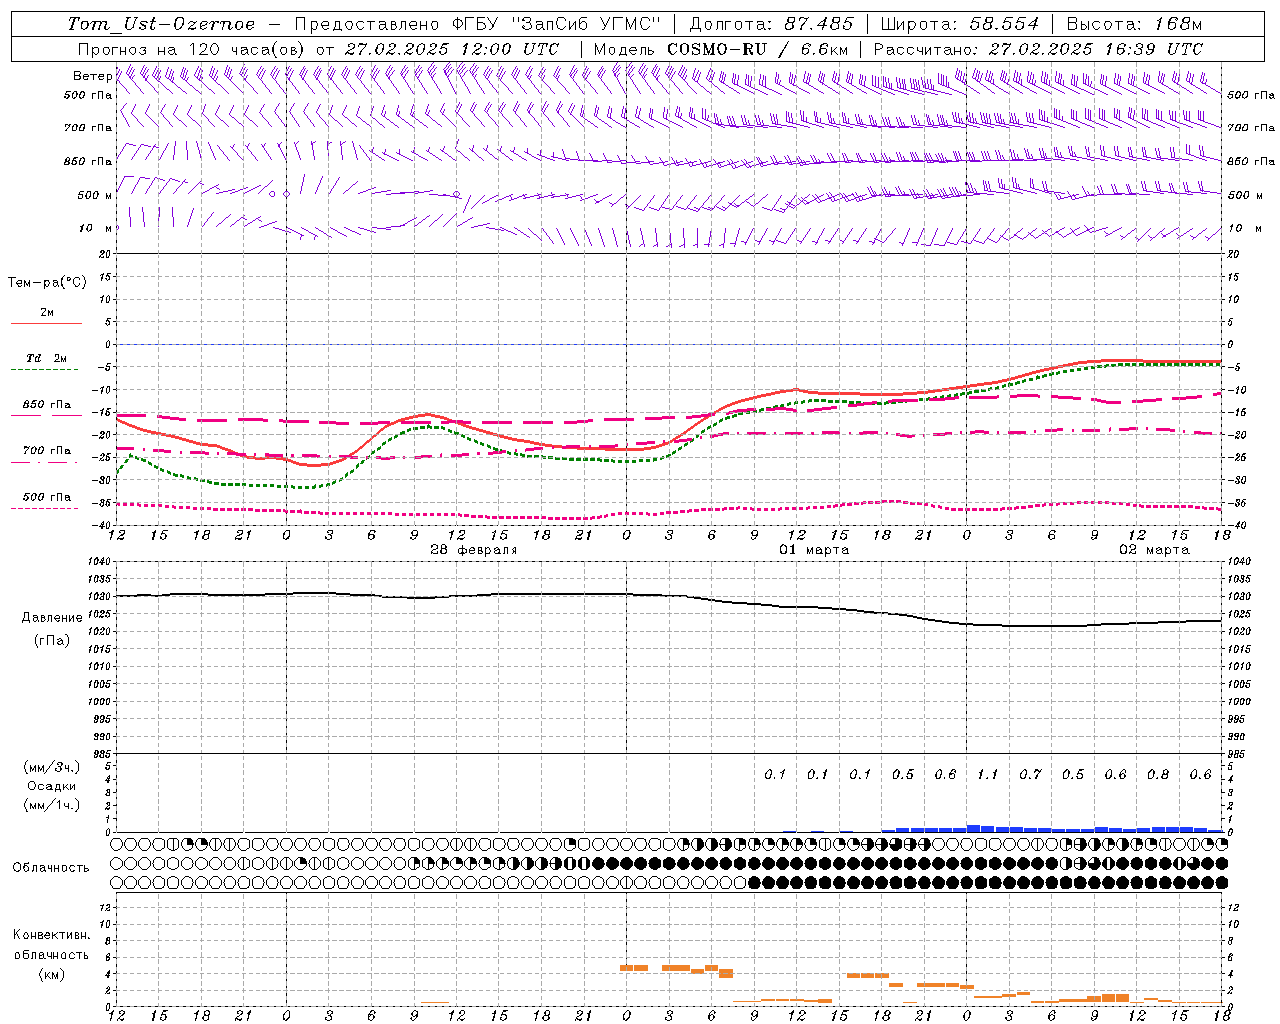
Task: Click the '(мм/1ч.)' precipitation unit label
Action: click(x=52, y=805)
